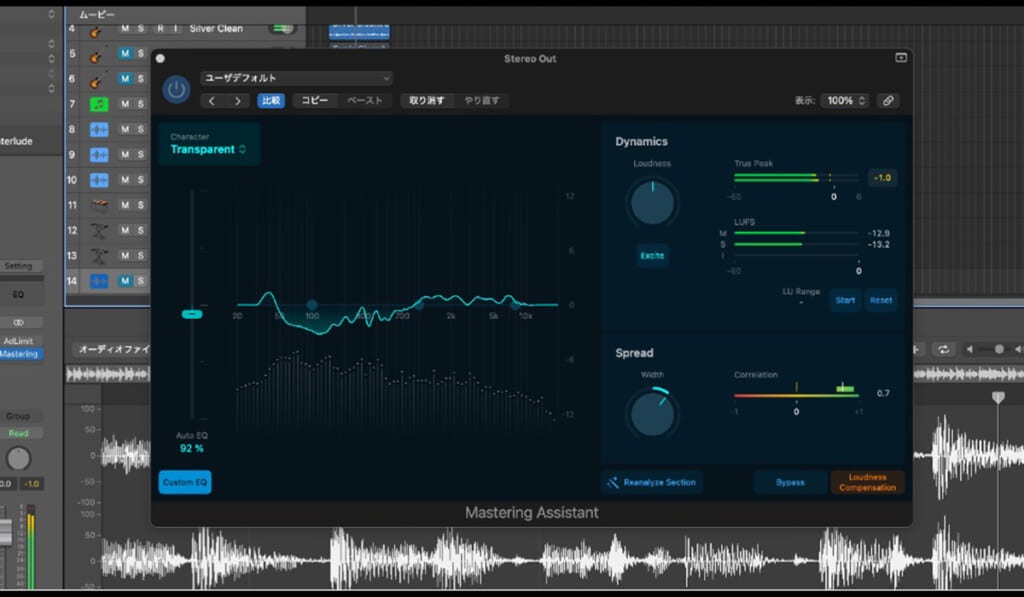This screenshot has width=1024, height=597.
Task: Unmute track 6
Action: coord(125,78)
